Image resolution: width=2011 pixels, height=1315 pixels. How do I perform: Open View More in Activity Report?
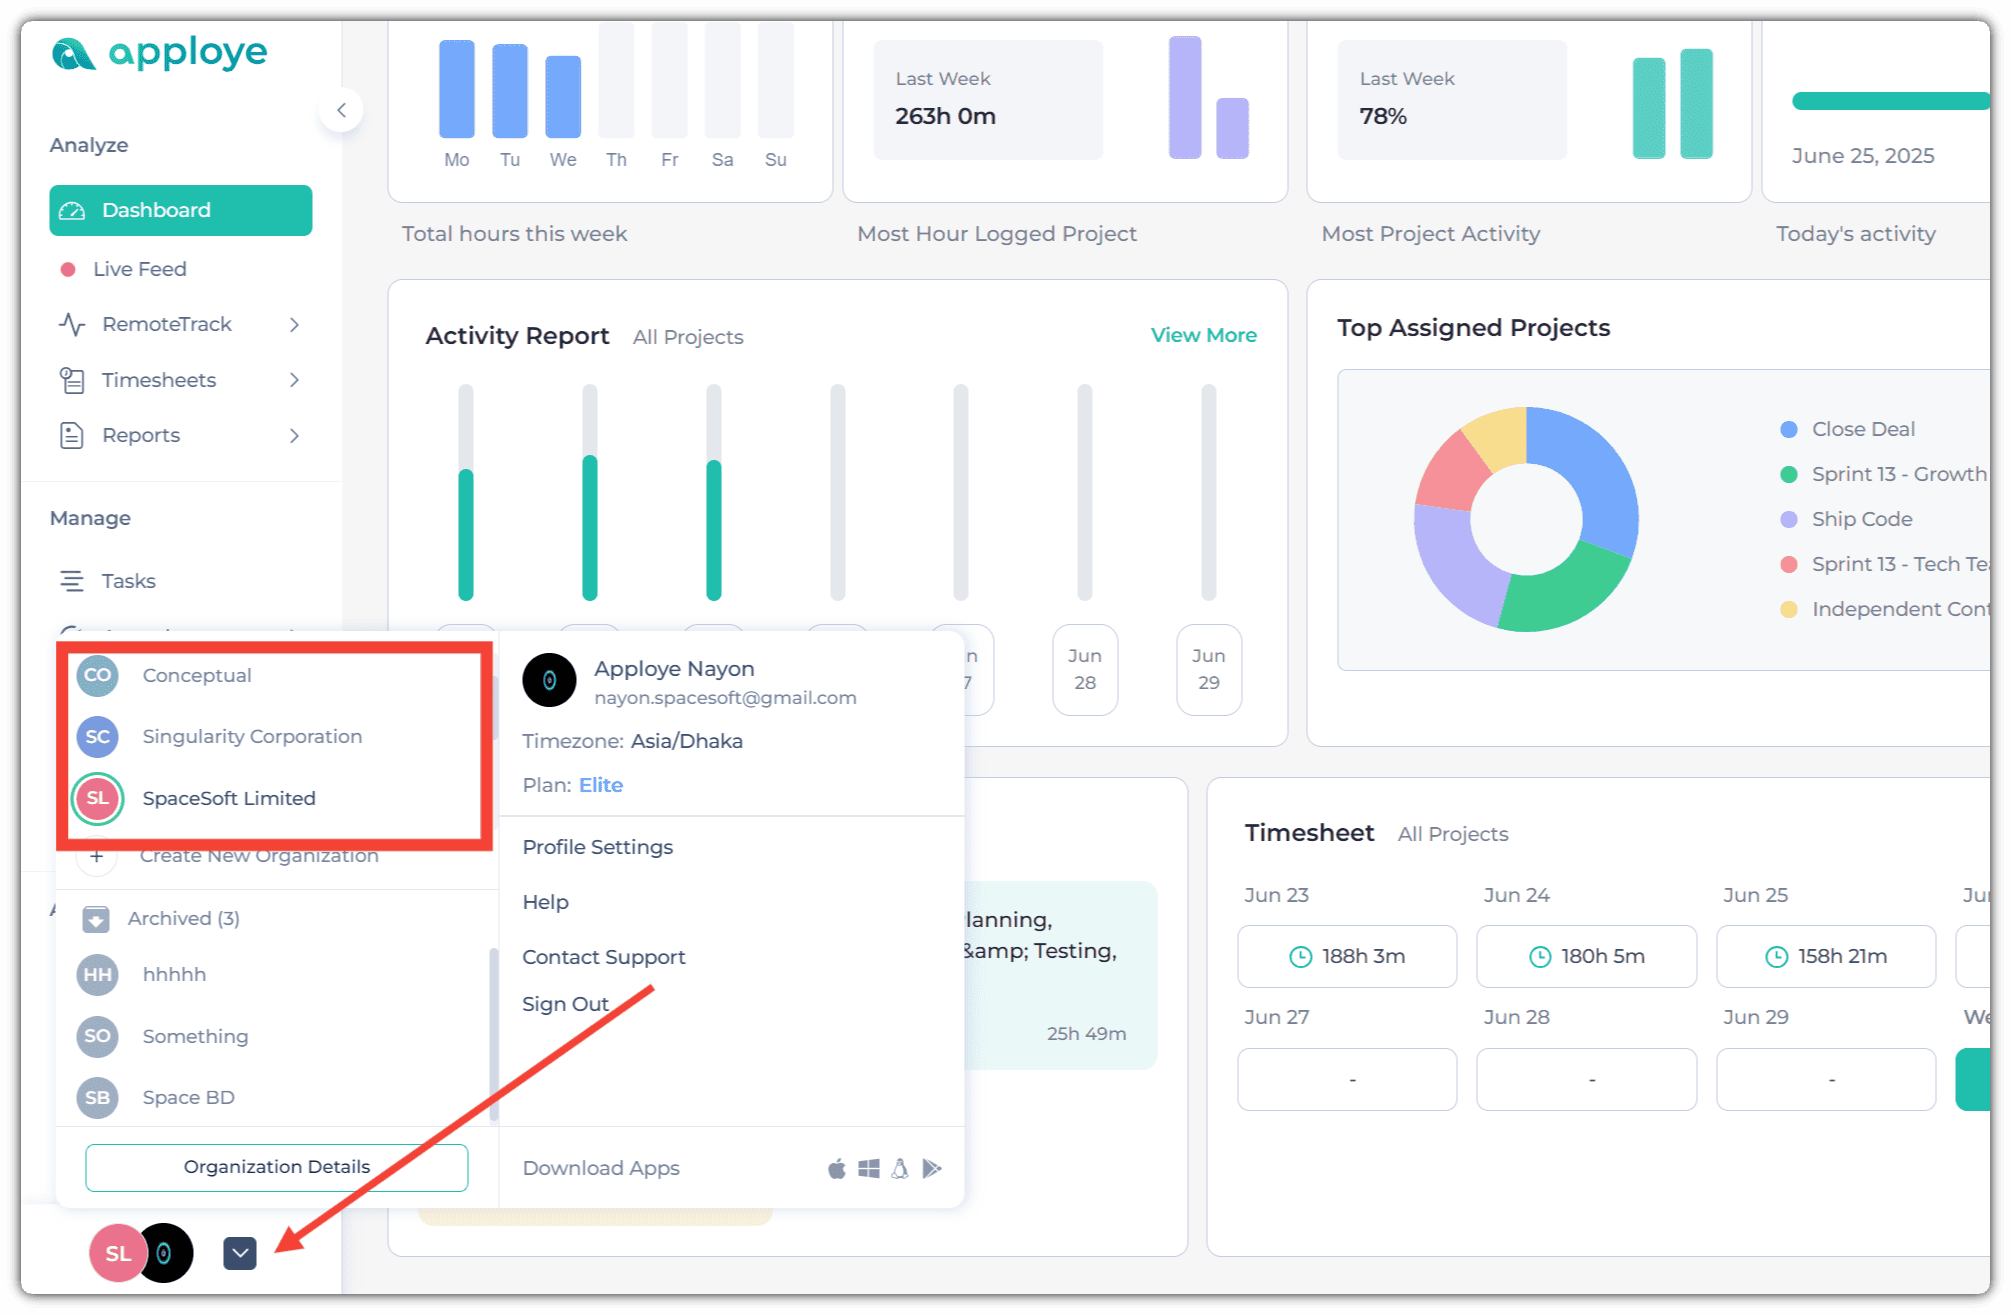point(1203,335)
